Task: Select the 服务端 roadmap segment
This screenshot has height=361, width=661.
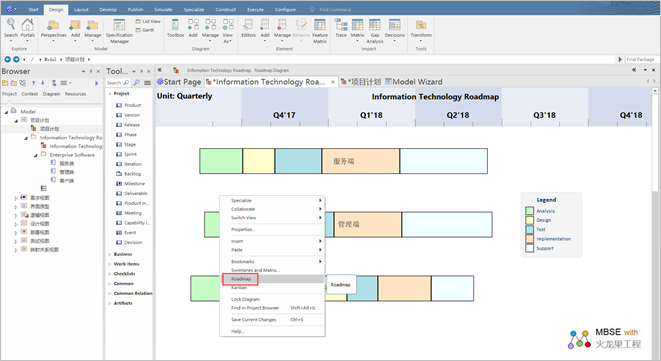Action: coord(361,161)
